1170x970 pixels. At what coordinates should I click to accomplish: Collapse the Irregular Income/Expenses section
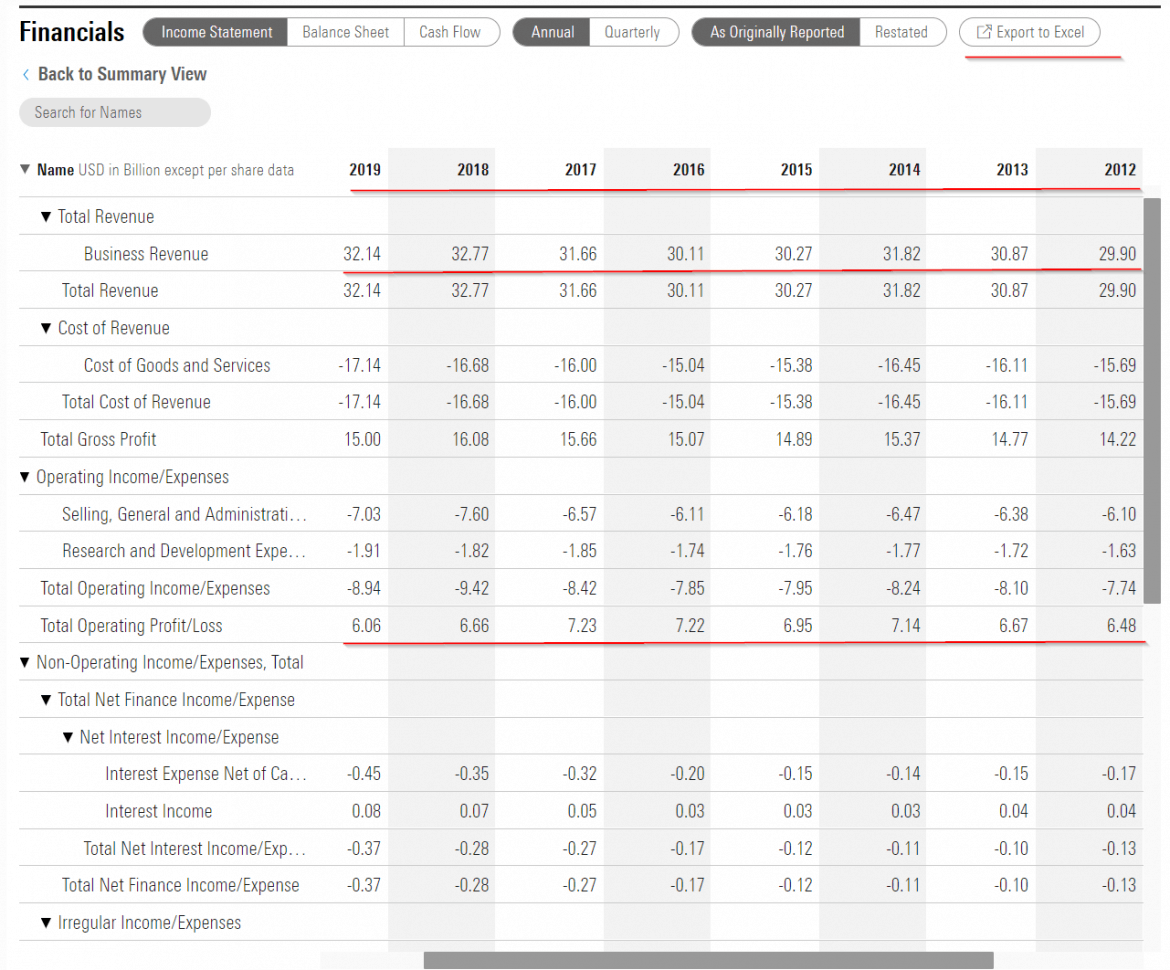pos(47,922)
